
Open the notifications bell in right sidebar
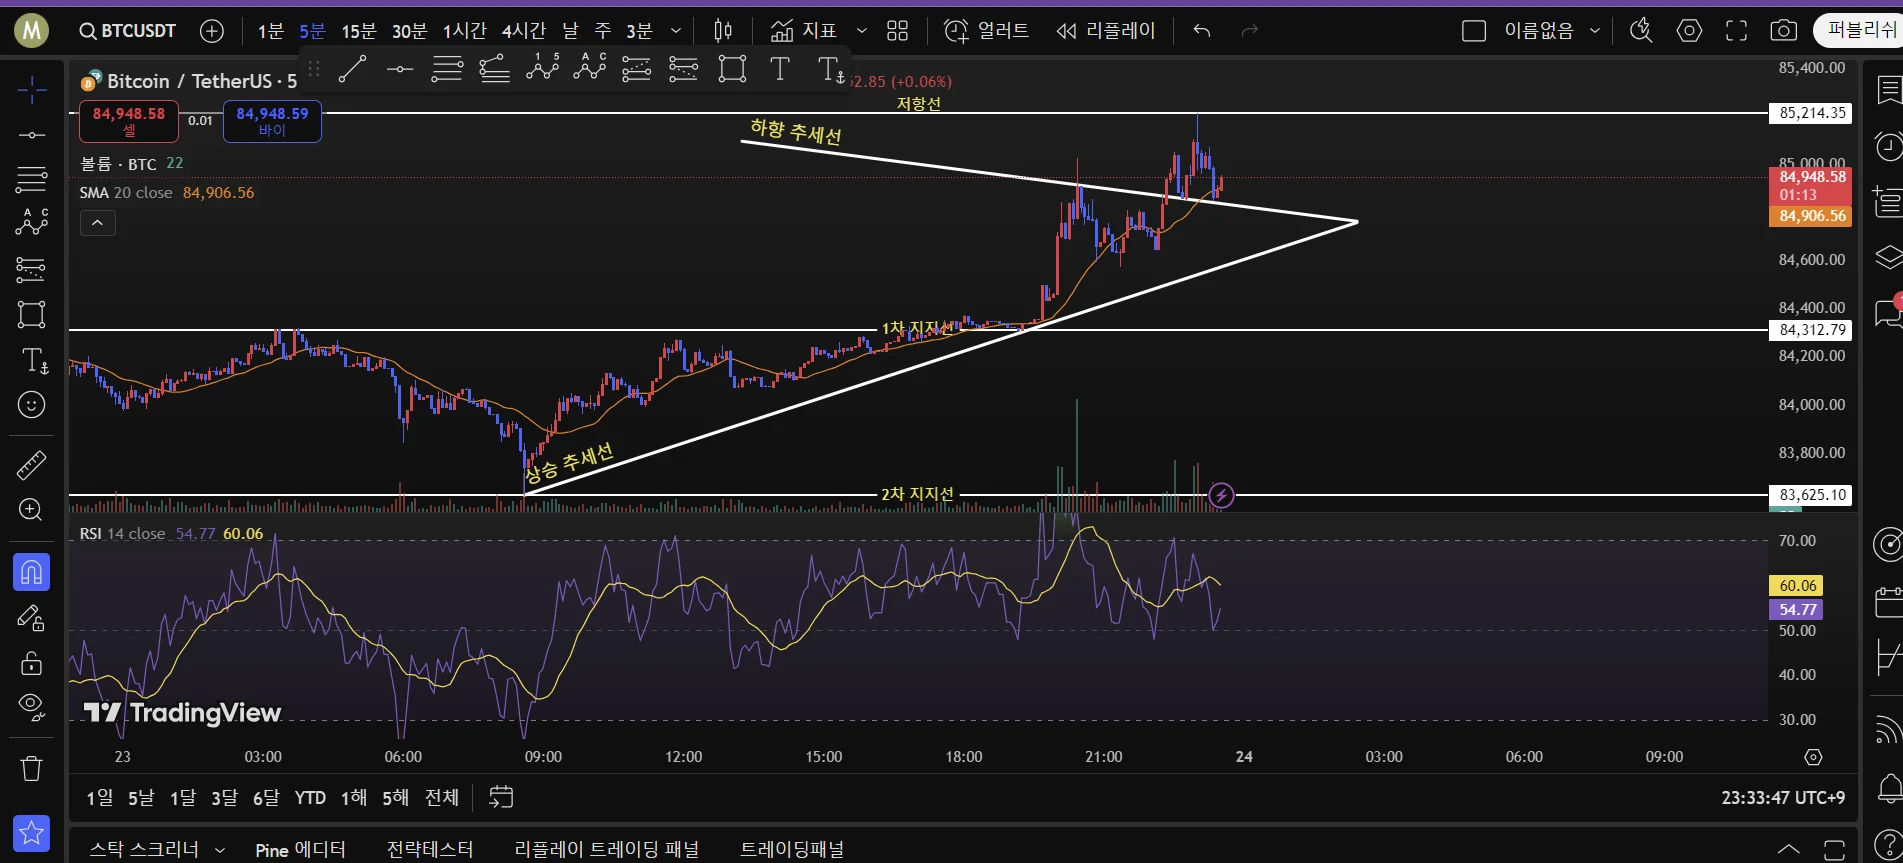coord(1888,789)
